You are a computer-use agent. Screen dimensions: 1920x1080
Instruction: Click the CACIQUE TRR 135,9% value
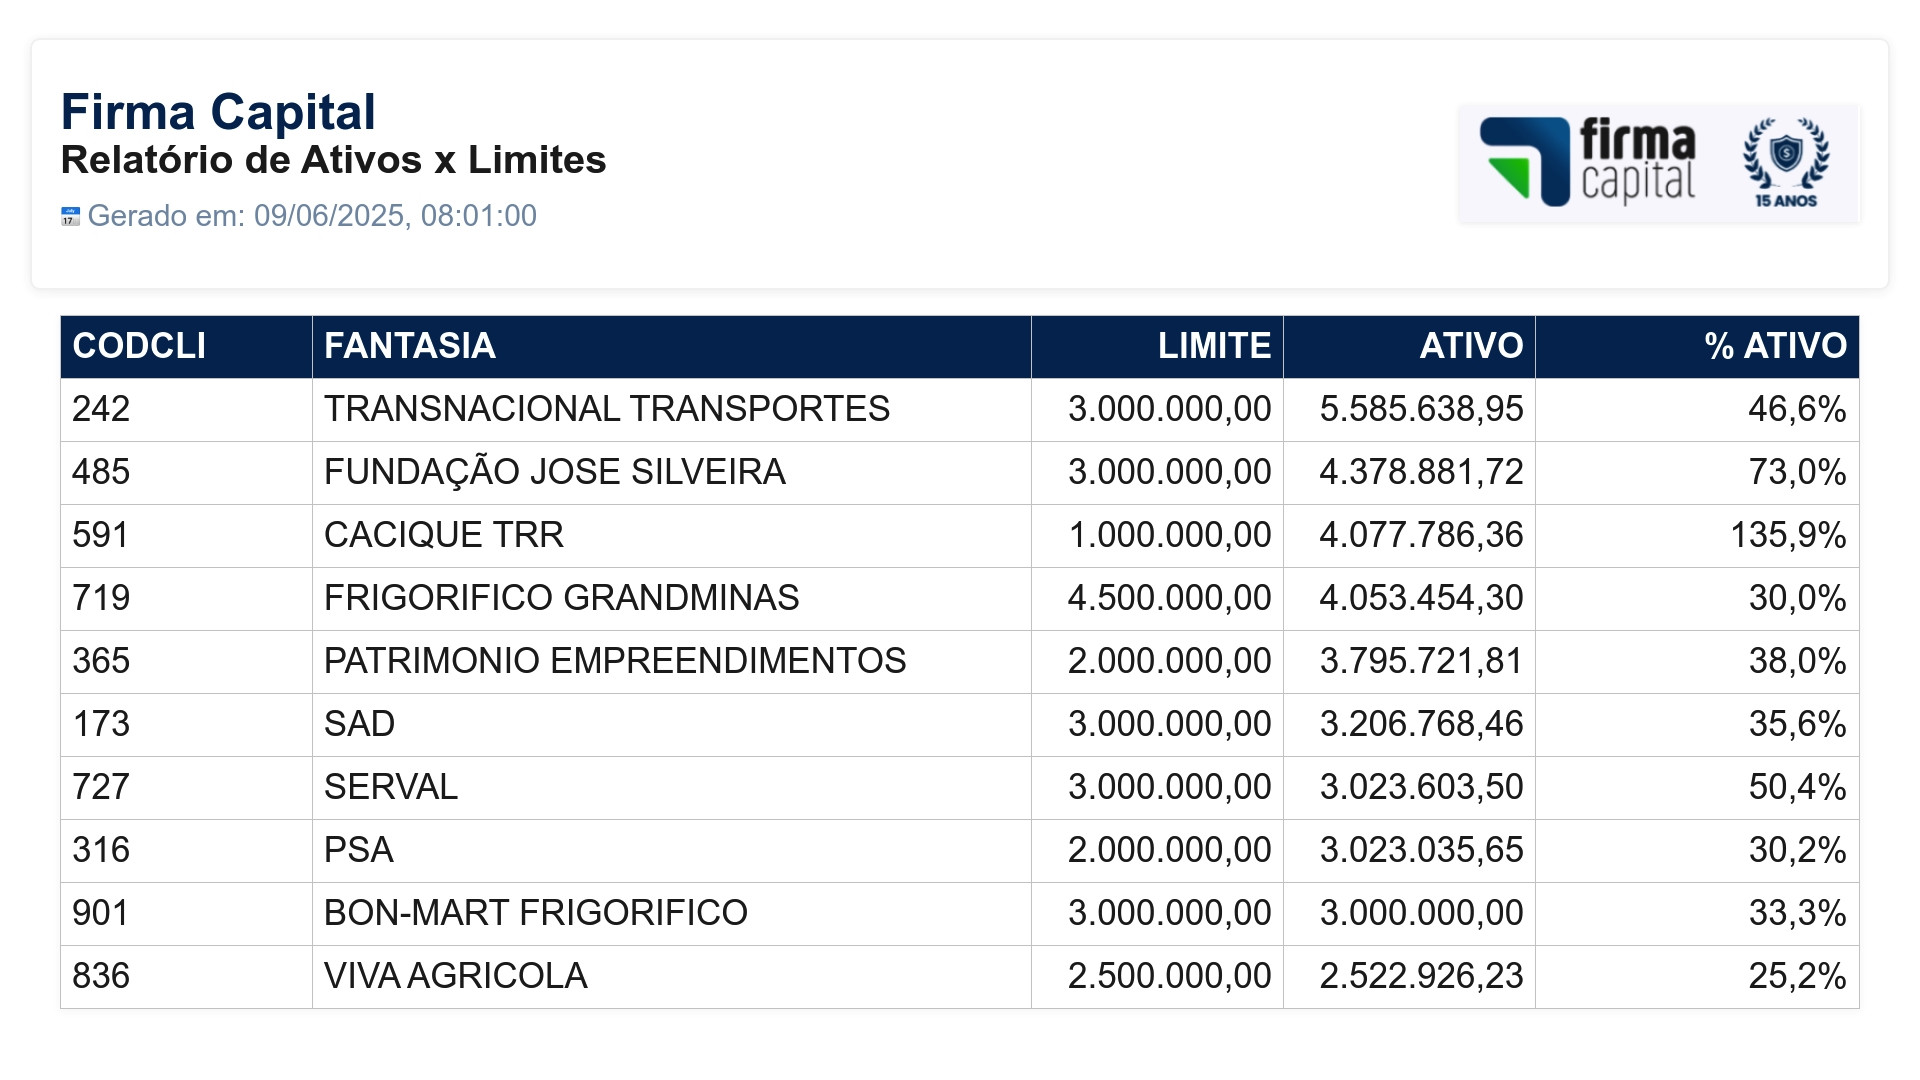point(1788,535)
